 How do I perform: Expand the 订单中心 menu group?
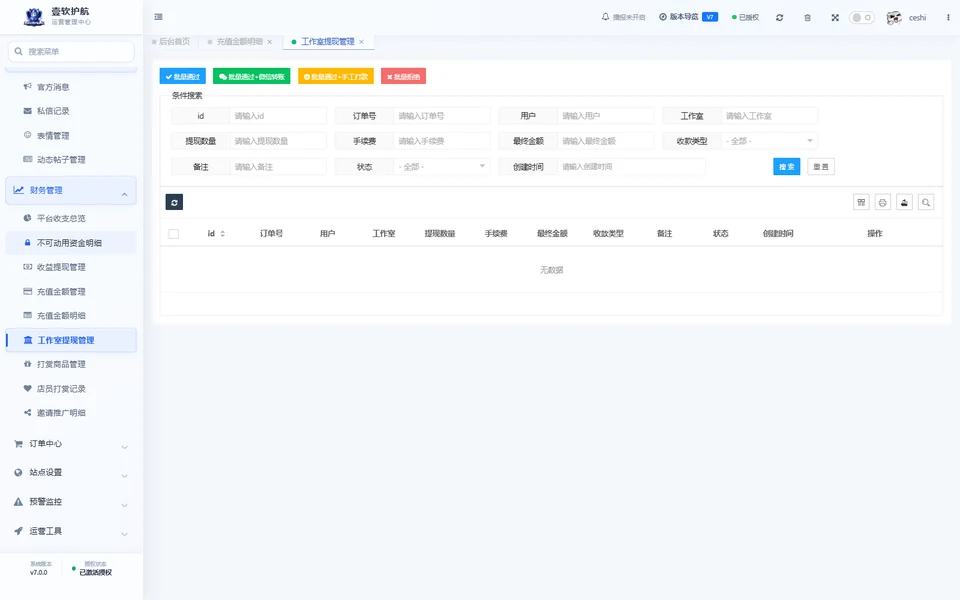(71, 444)
